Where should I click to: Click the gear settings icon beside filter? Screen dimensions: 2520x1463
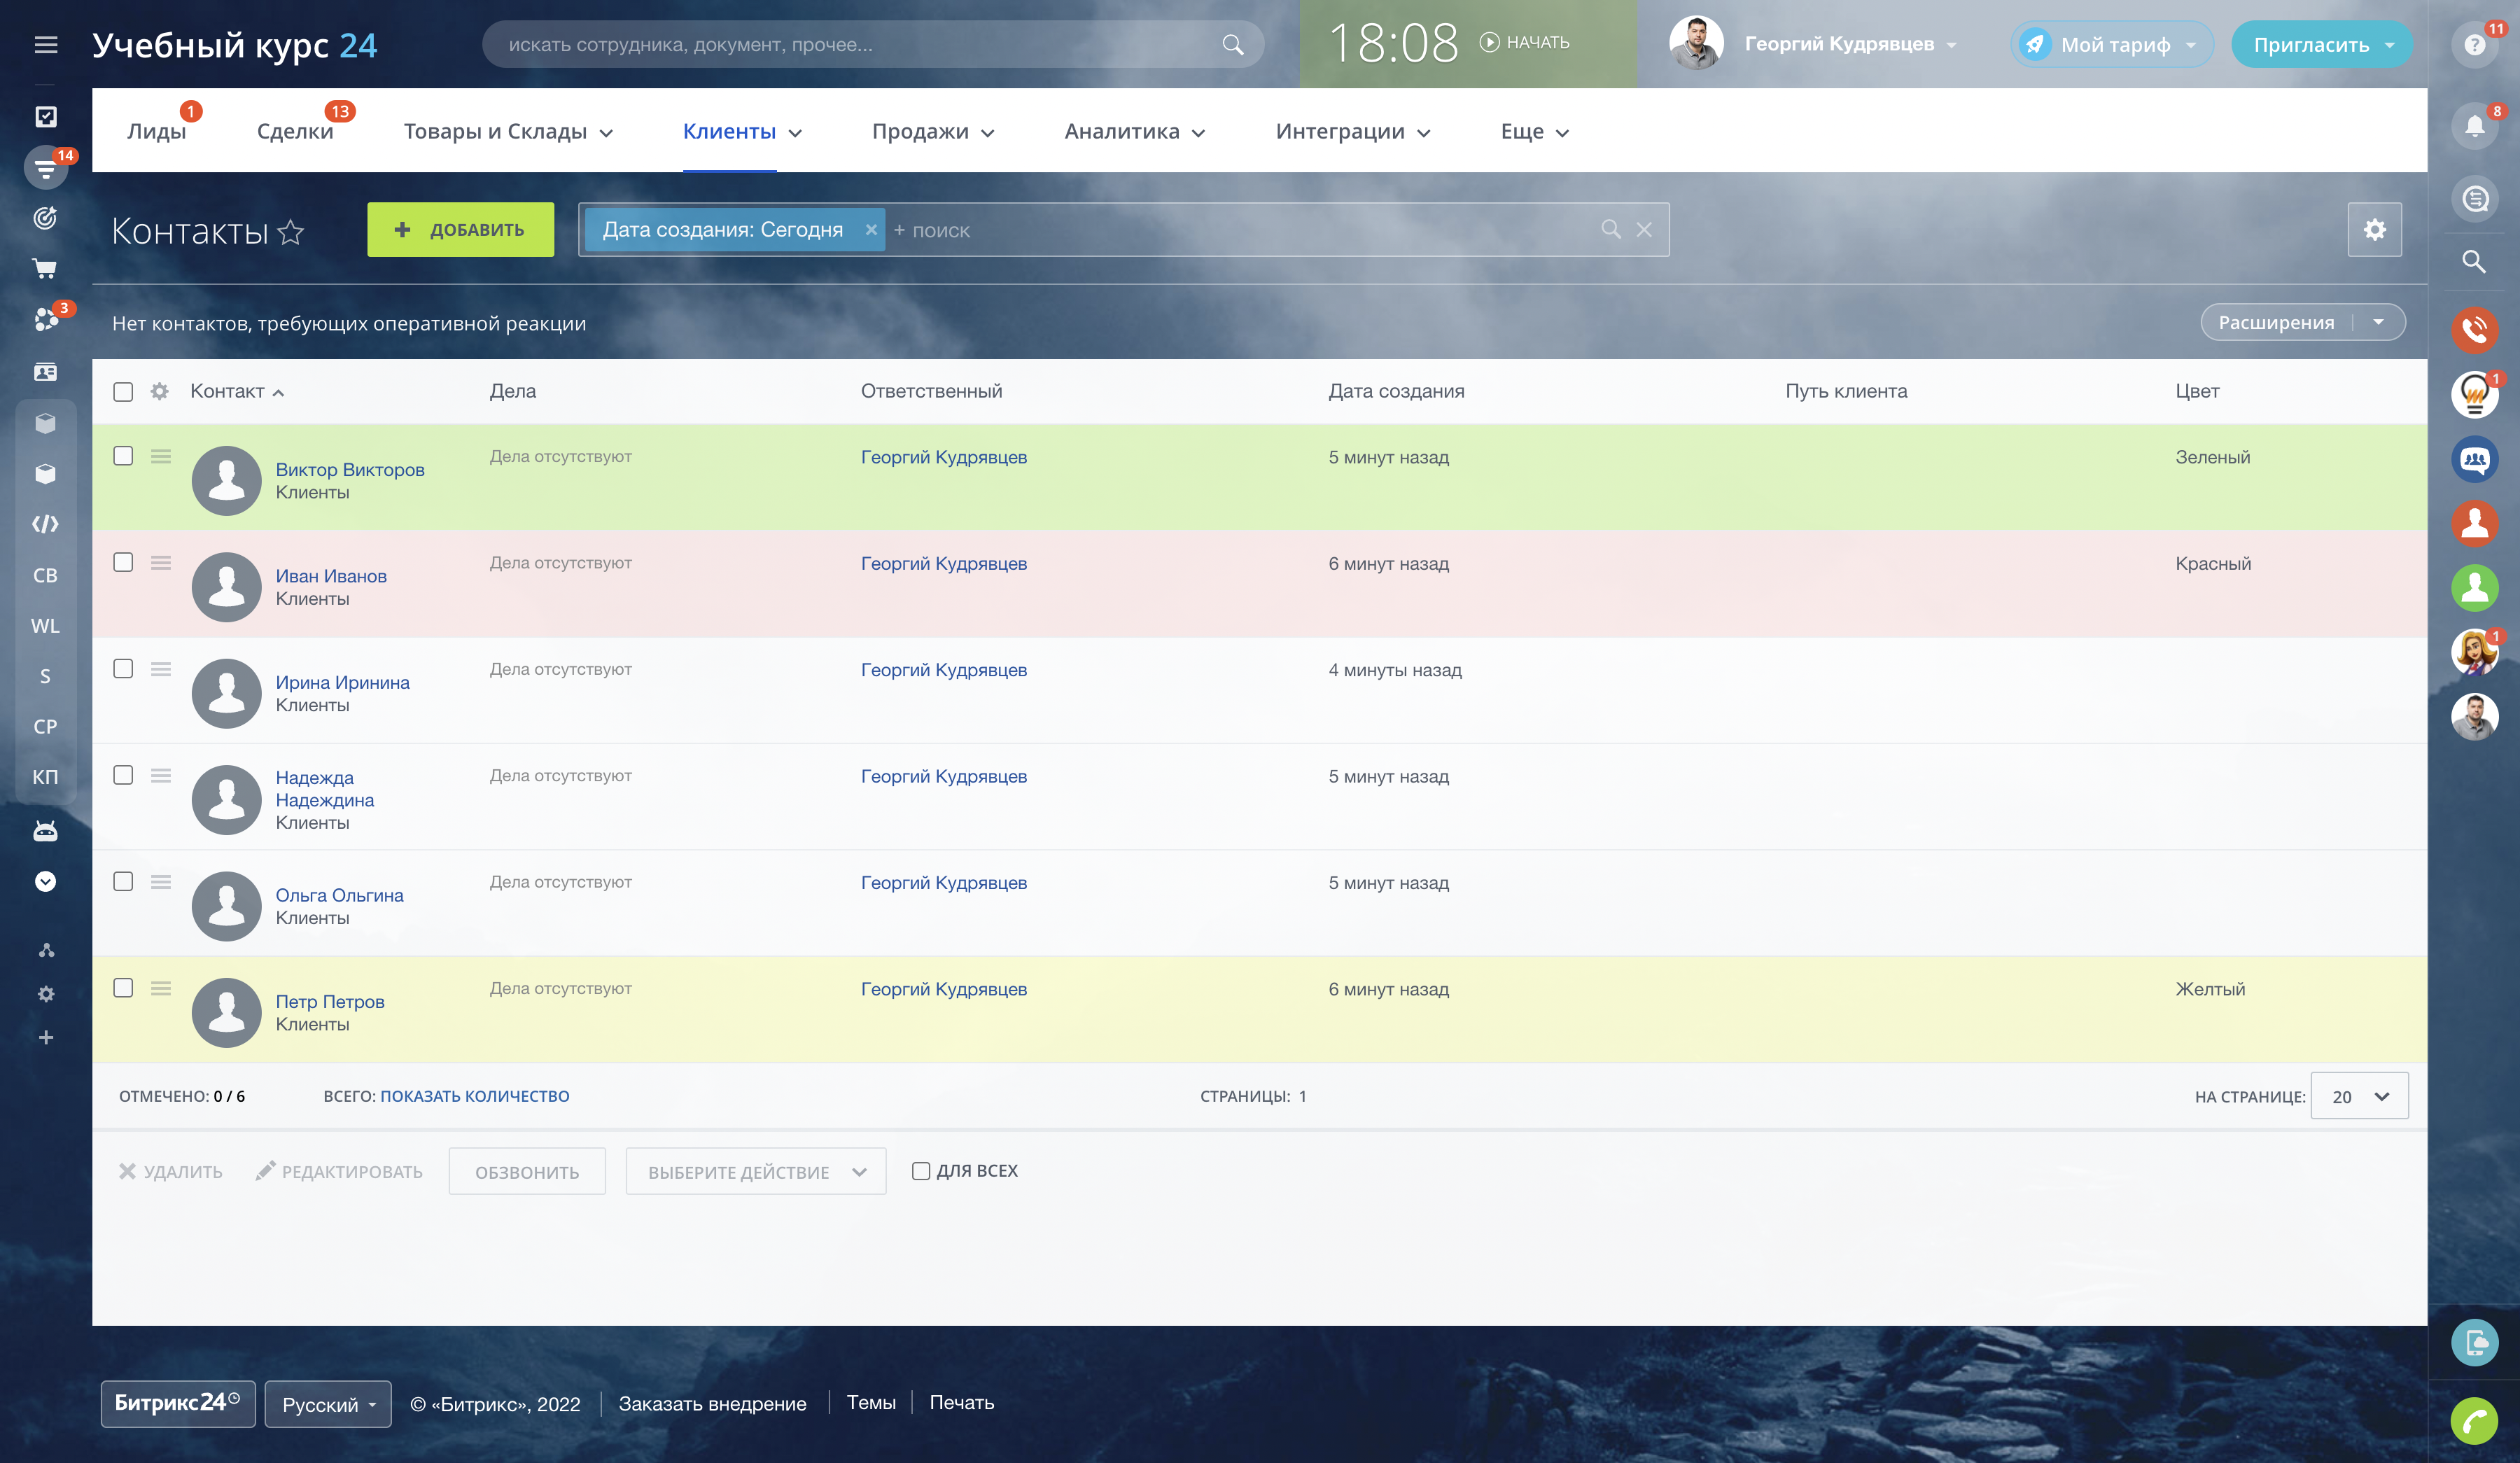[x=2374, y=230]
